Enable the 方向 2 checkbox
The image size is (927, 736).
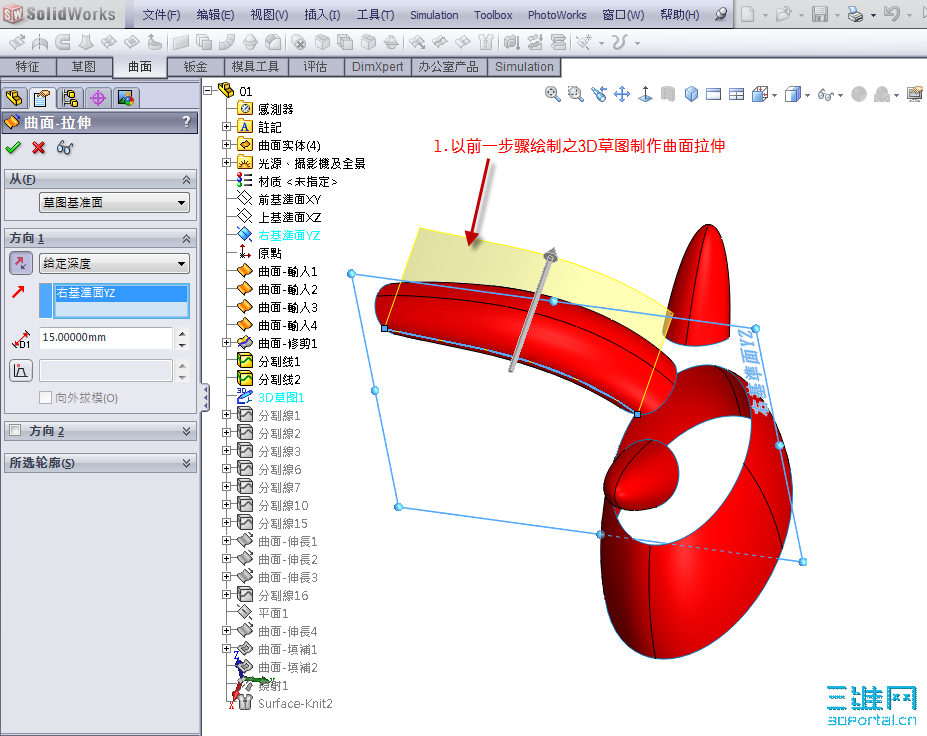point(15,430)
